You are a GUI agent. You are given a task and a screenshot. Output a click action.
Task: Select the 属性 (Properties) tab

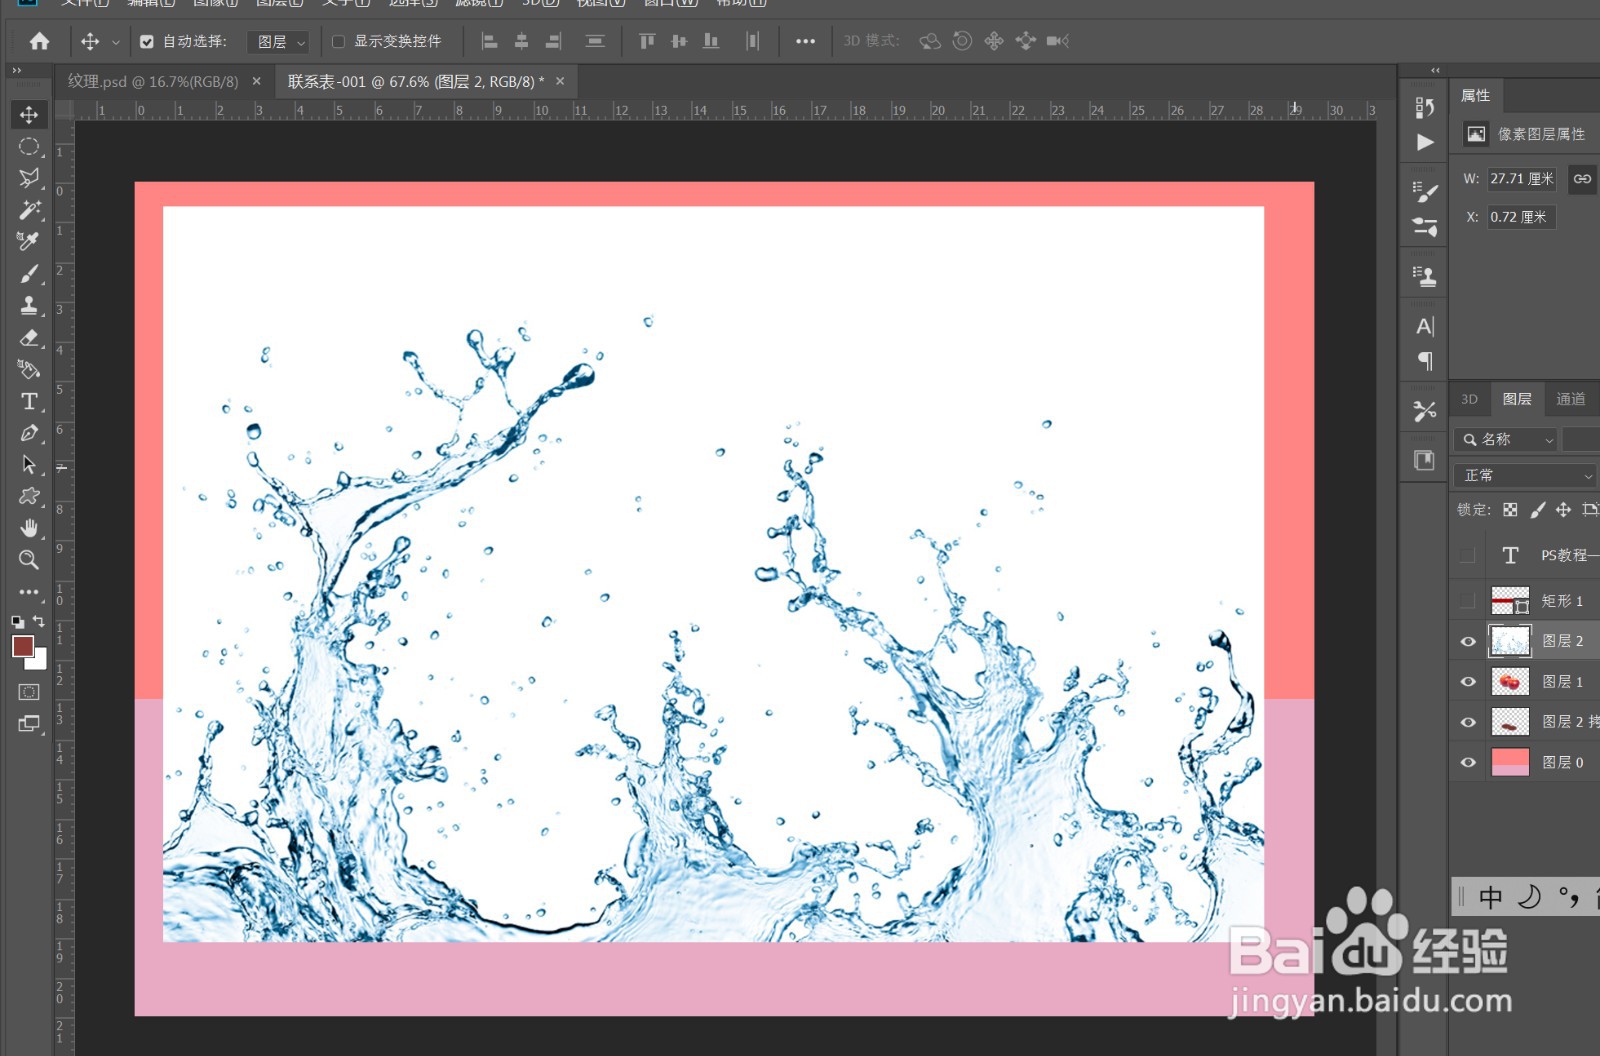pyautogui.click(x=1475, y=96)
